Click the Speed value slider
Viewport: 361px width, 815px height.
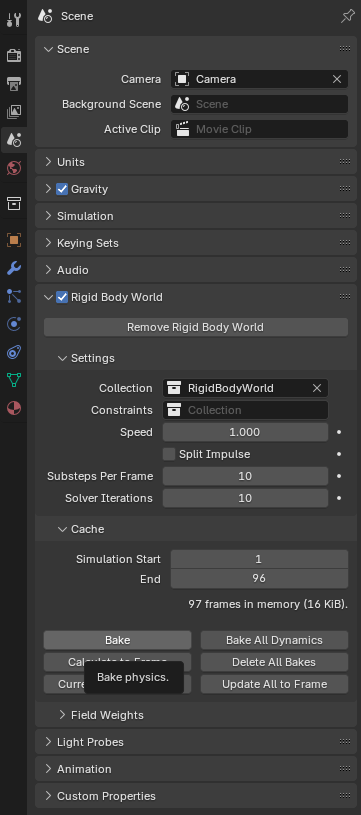245,432
